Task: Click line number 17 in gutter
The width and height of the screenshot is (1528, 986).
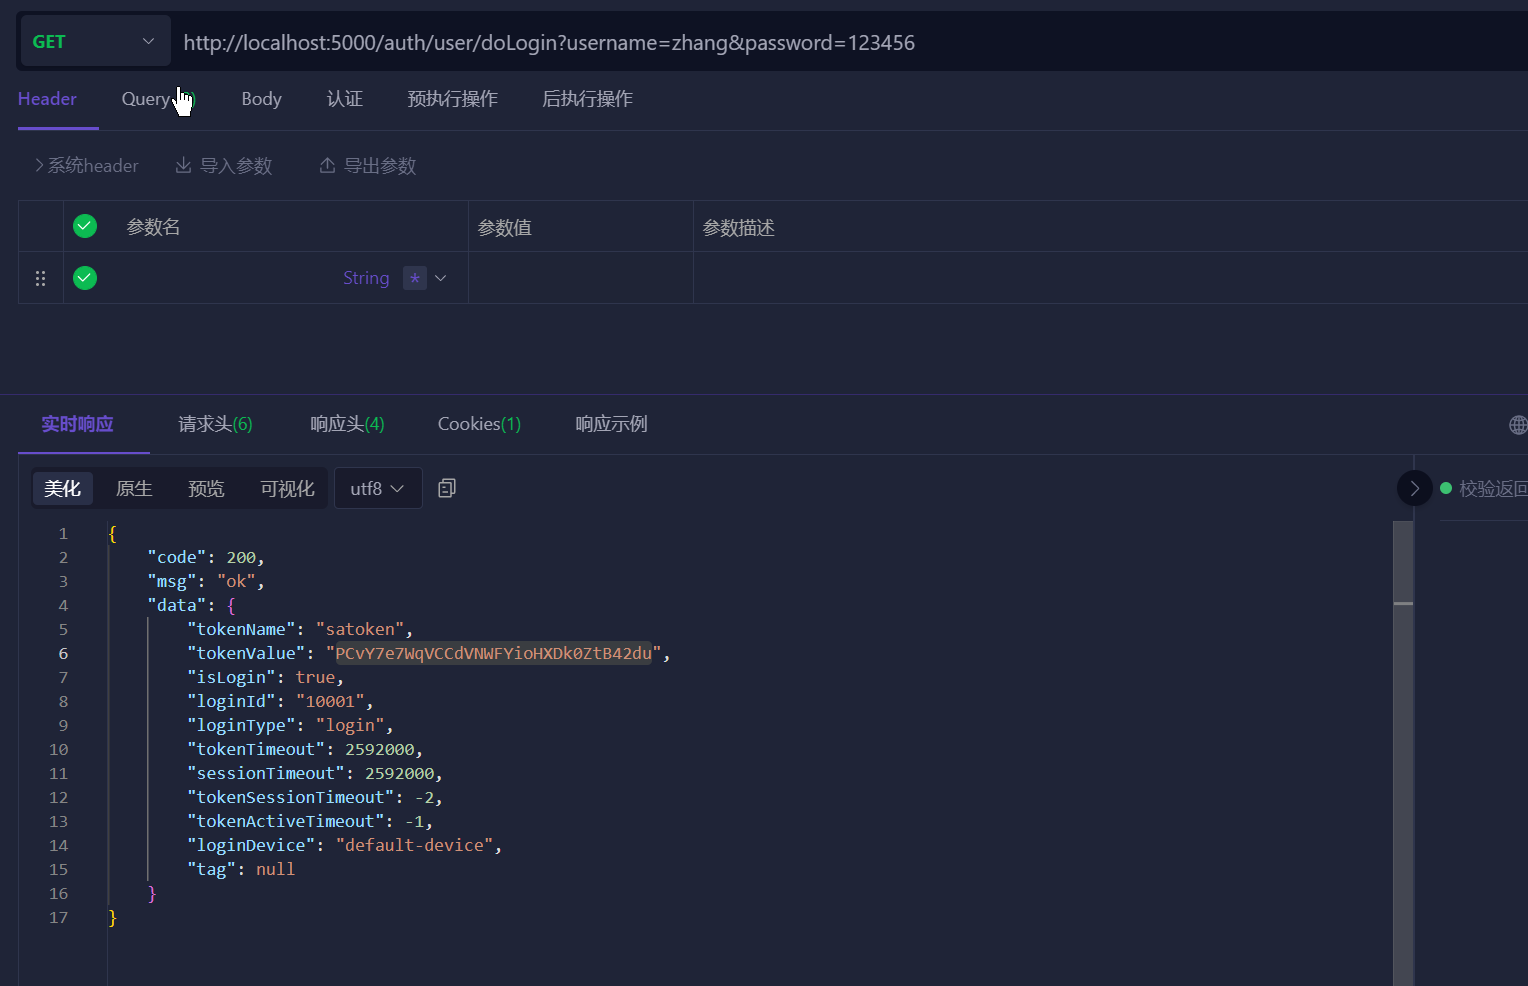Action: [x=58, y=917]
